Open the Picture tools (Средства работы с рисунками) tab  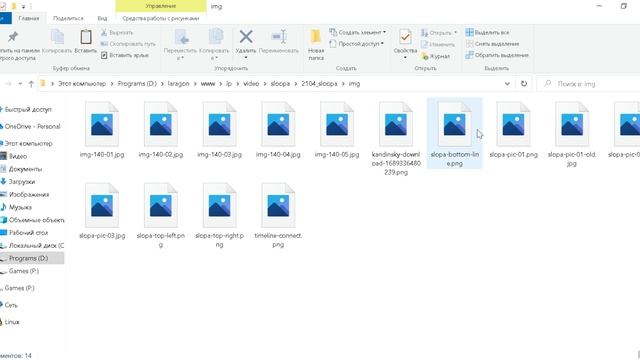(x=160, y=18)
